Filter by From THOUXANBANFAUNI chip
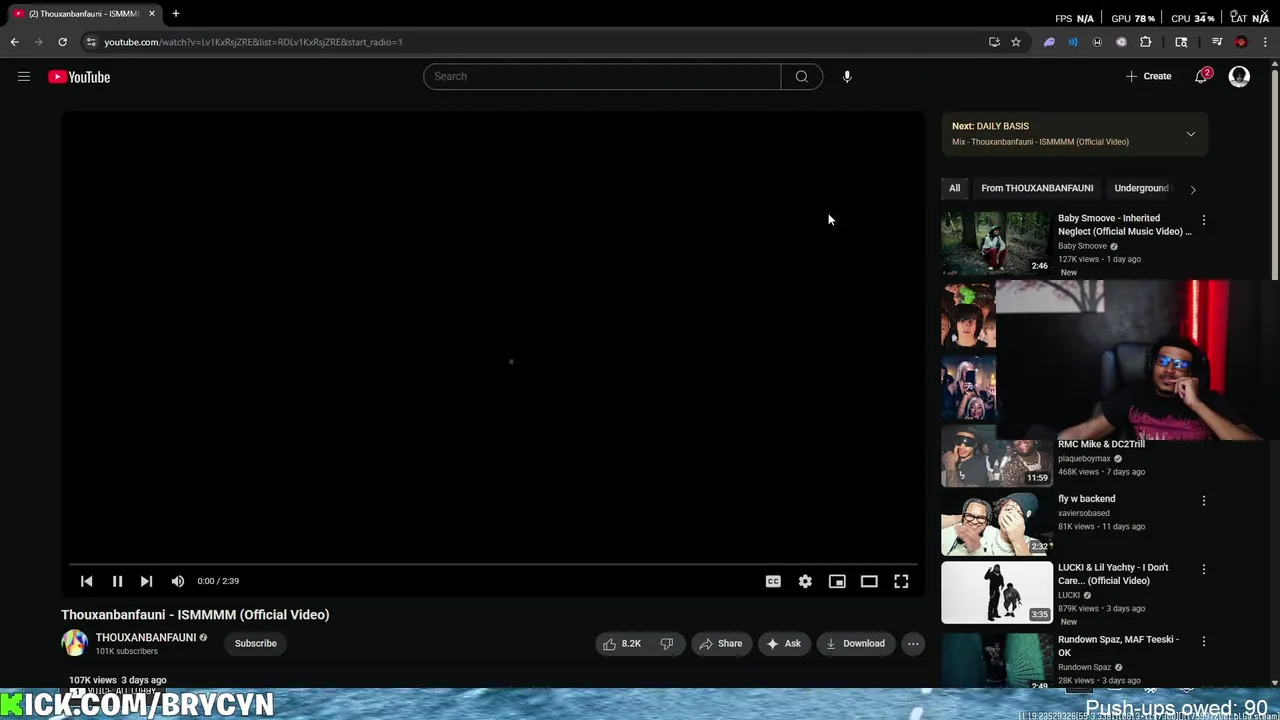This screenshot has width=1280, height=720. click(1037, 188)
